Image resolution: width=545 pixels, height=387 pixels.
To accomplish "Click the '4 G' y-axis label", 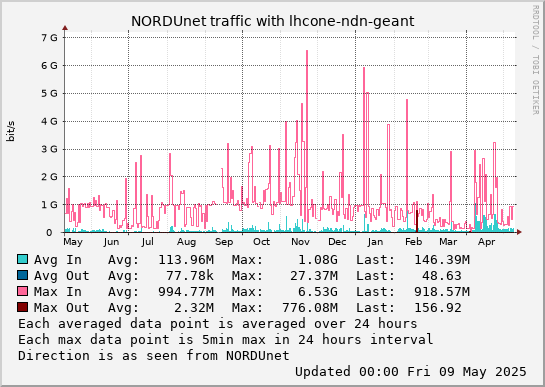I will 49,121.
